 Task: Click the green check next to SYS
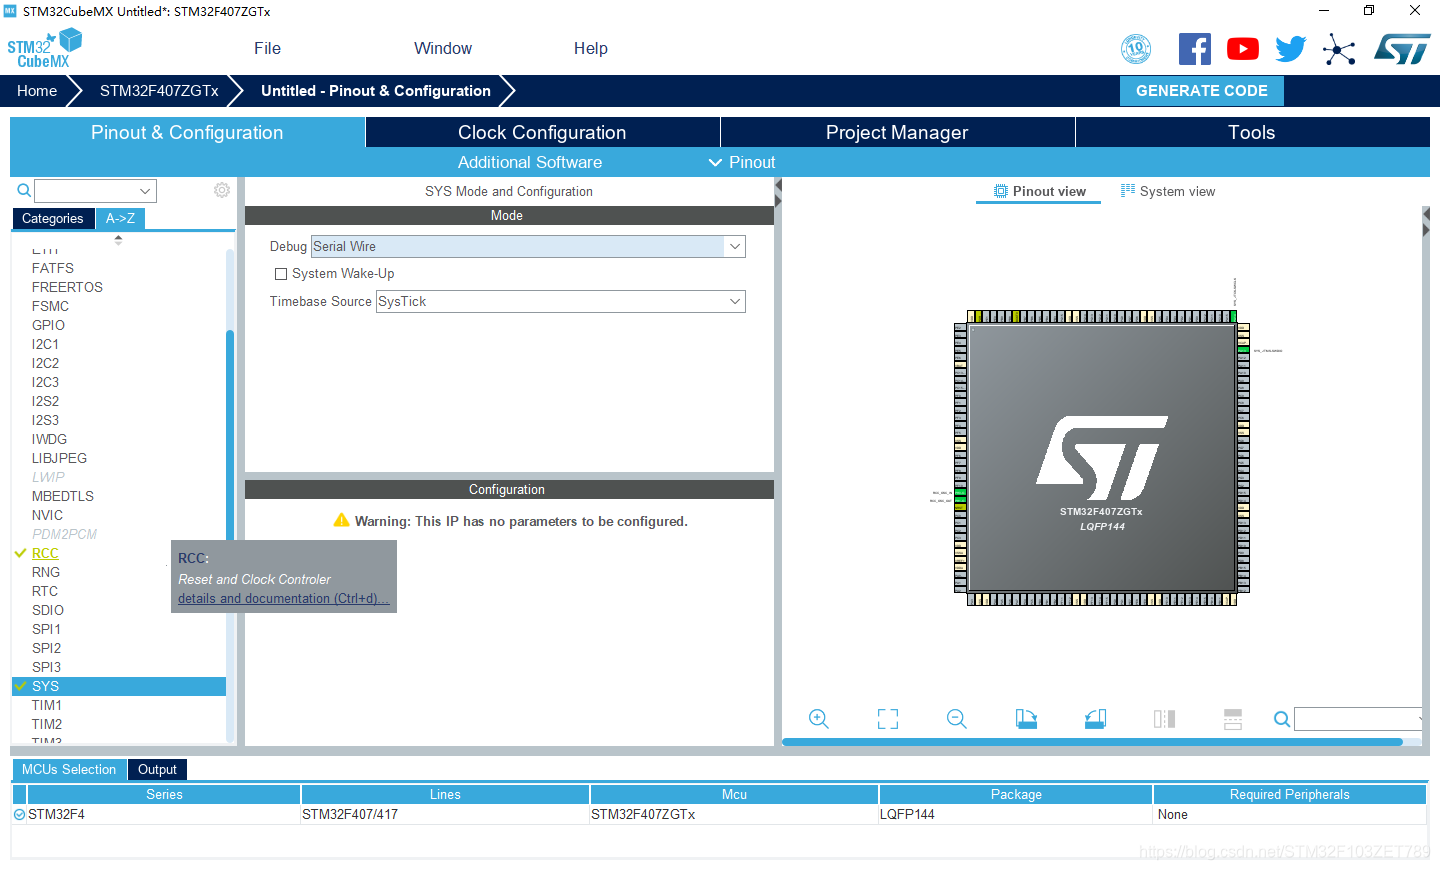(21, 686)
